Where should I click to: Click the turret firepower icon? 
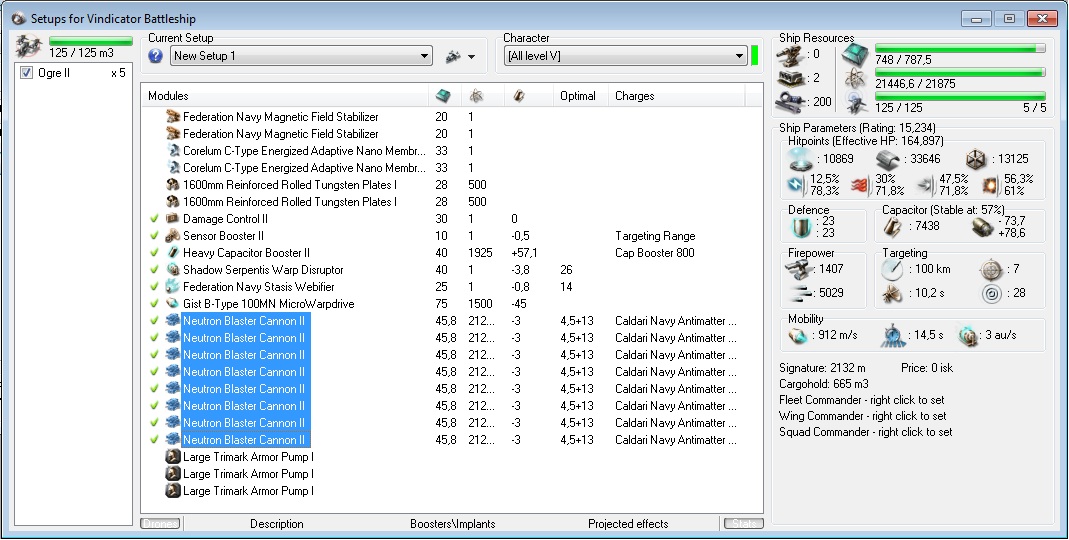click(x=800, y=269)
